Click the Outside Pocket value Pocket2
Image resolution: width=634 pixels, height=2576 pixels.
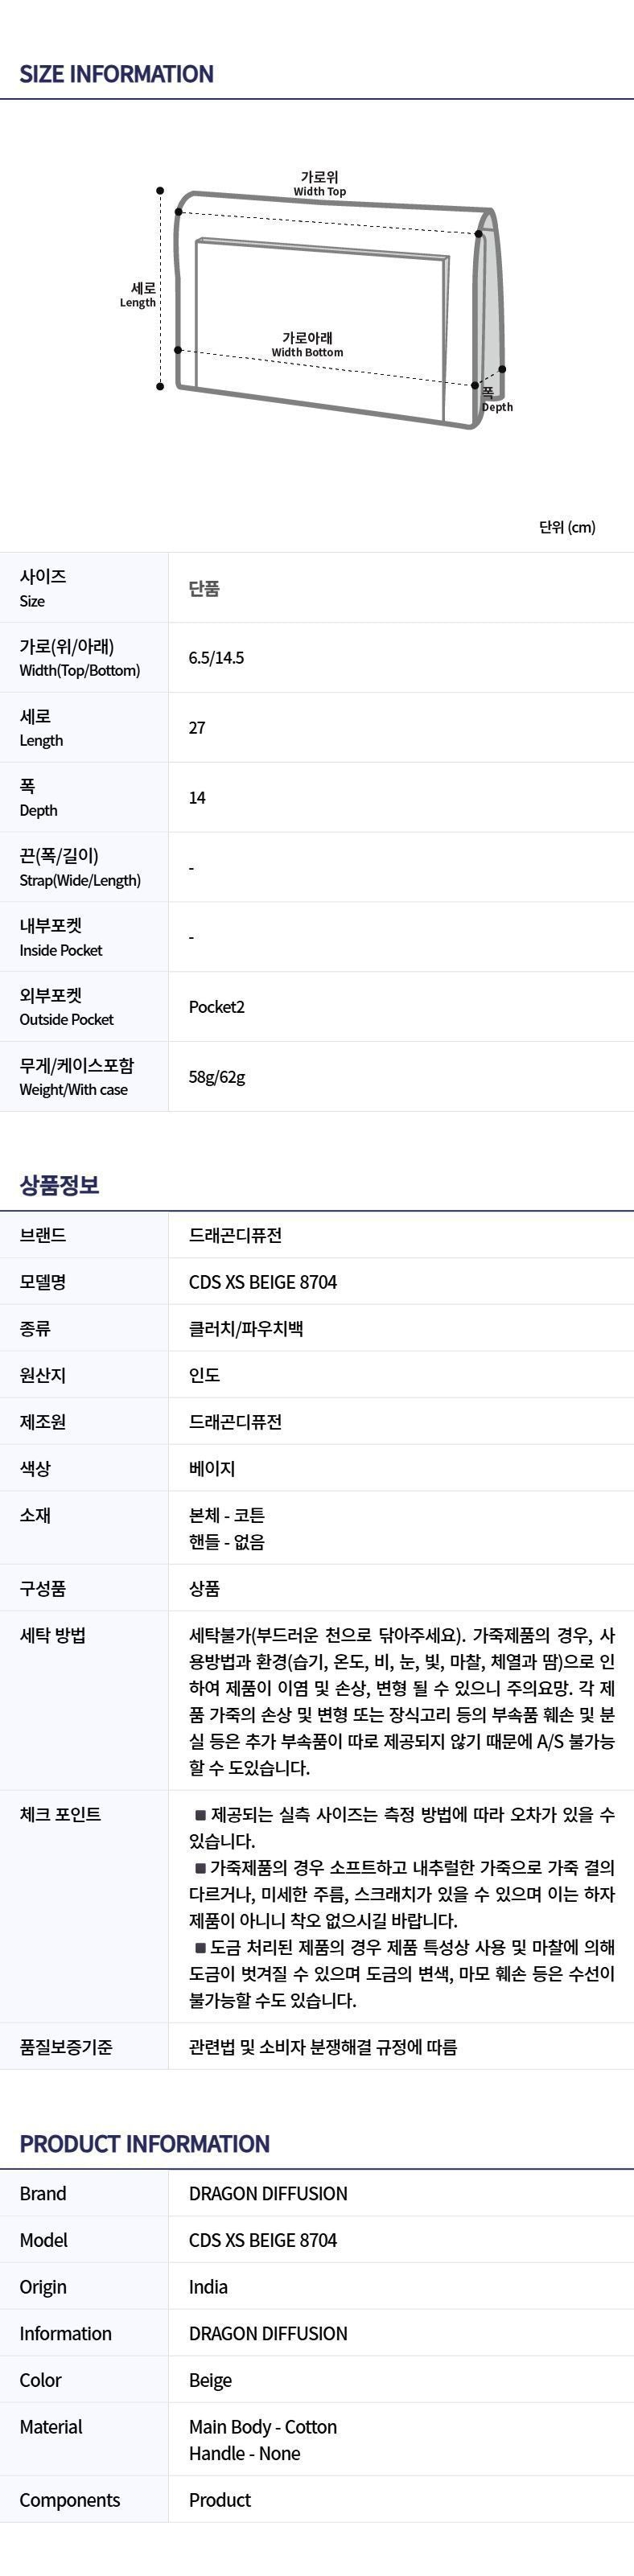[216, 1007]
